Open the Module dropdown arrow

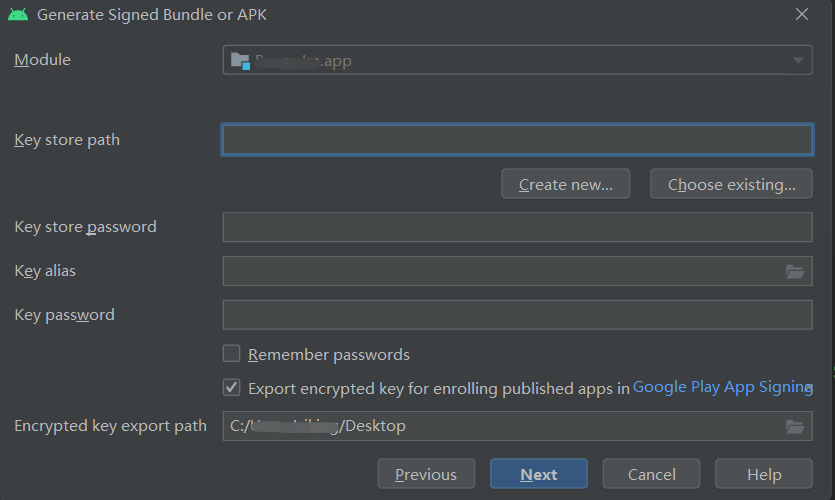pos(798,61)
